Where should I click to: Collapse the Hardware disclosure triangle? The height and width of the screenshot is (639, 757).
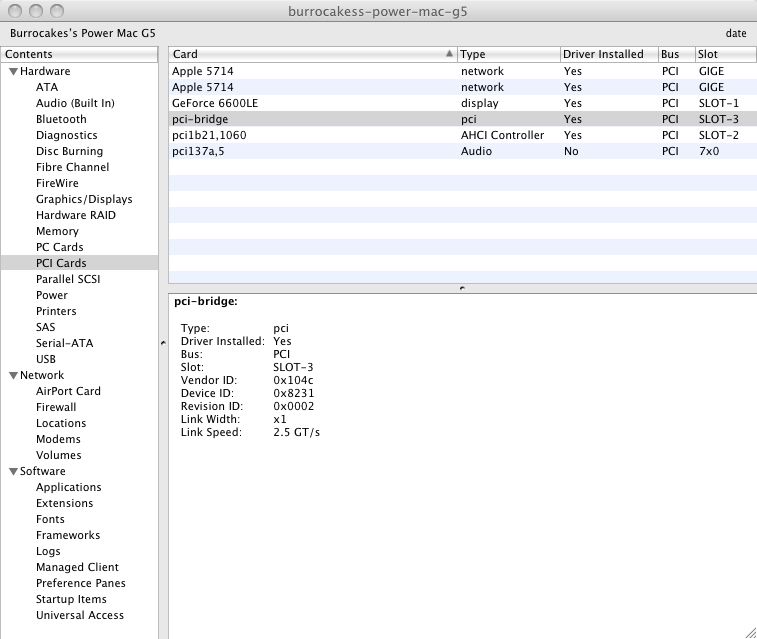click(13, 72)
